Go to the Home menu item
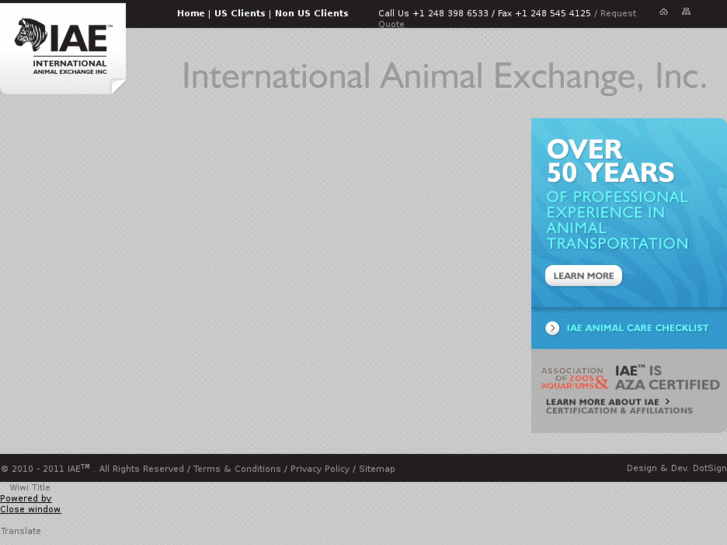The height and width of the screenshot is (545, 727). [191, 13]
